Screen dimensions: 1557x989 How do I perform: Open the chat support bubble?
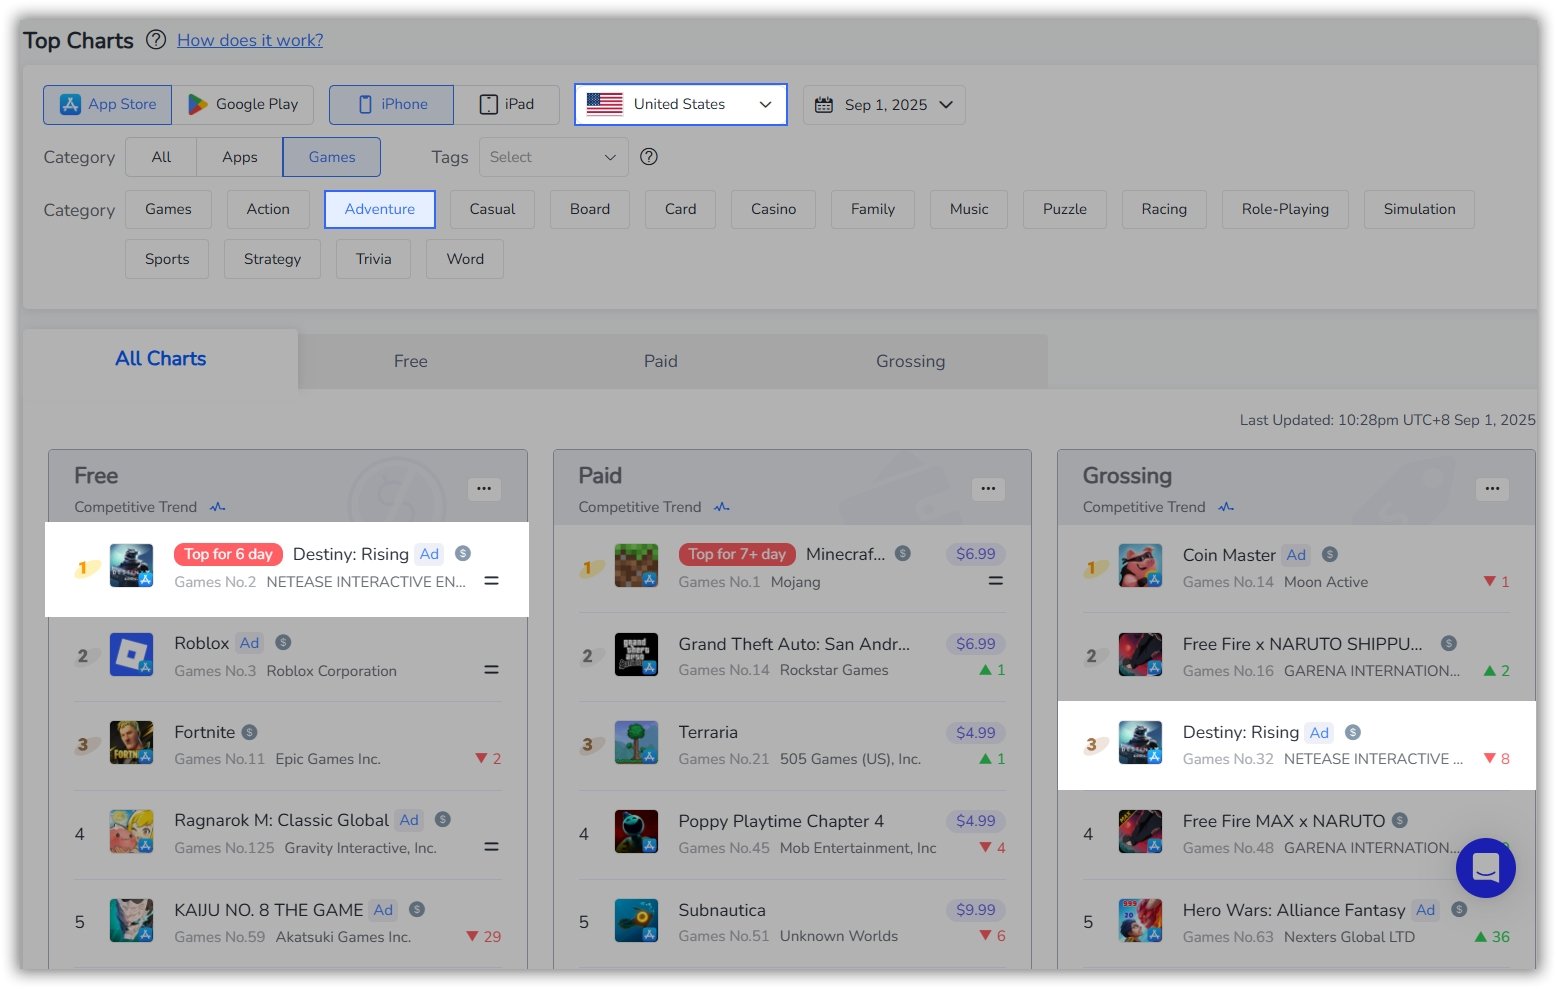tap(1485, 868)
